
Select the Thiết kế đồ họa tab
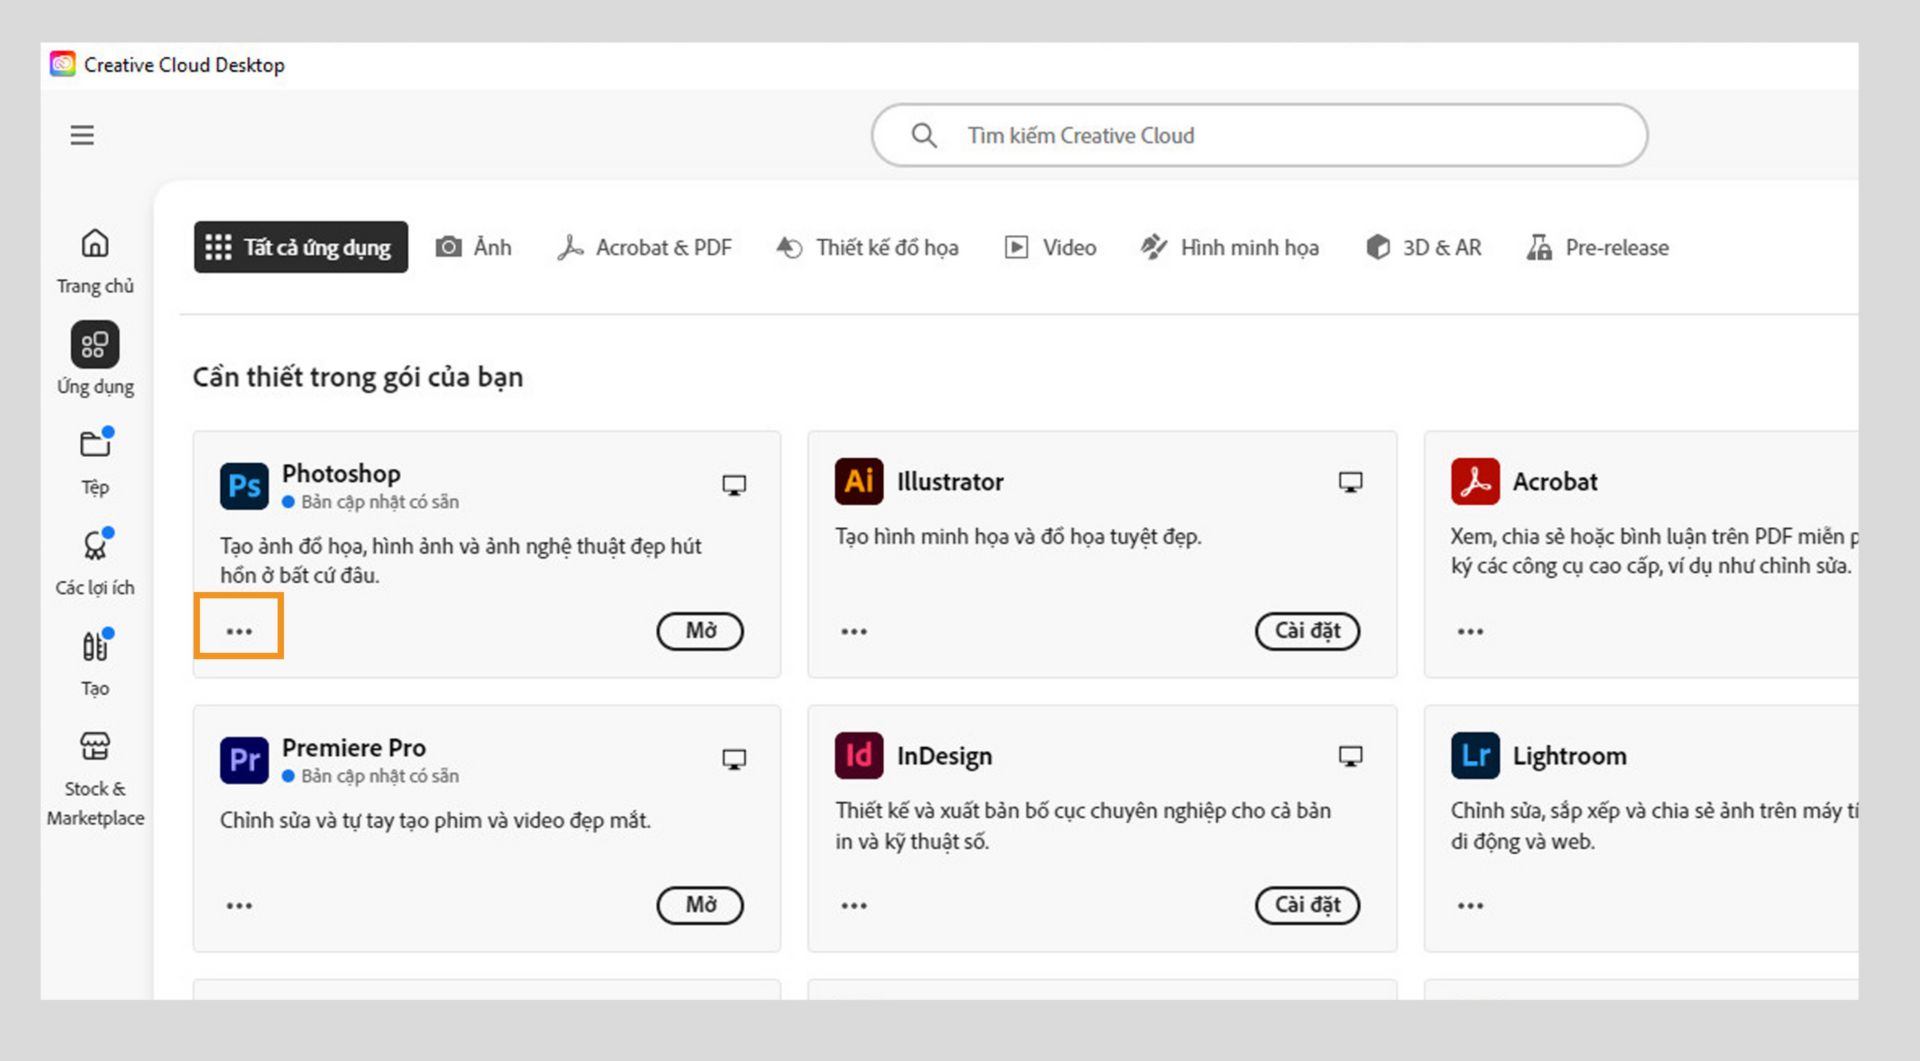868,247
